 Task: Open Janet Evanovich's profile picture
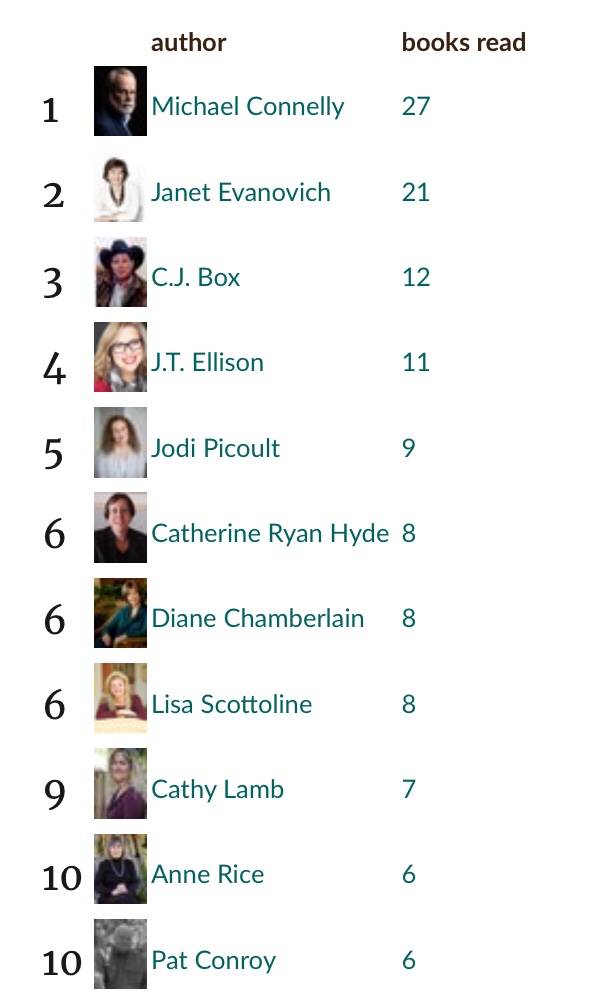[120, 187]
